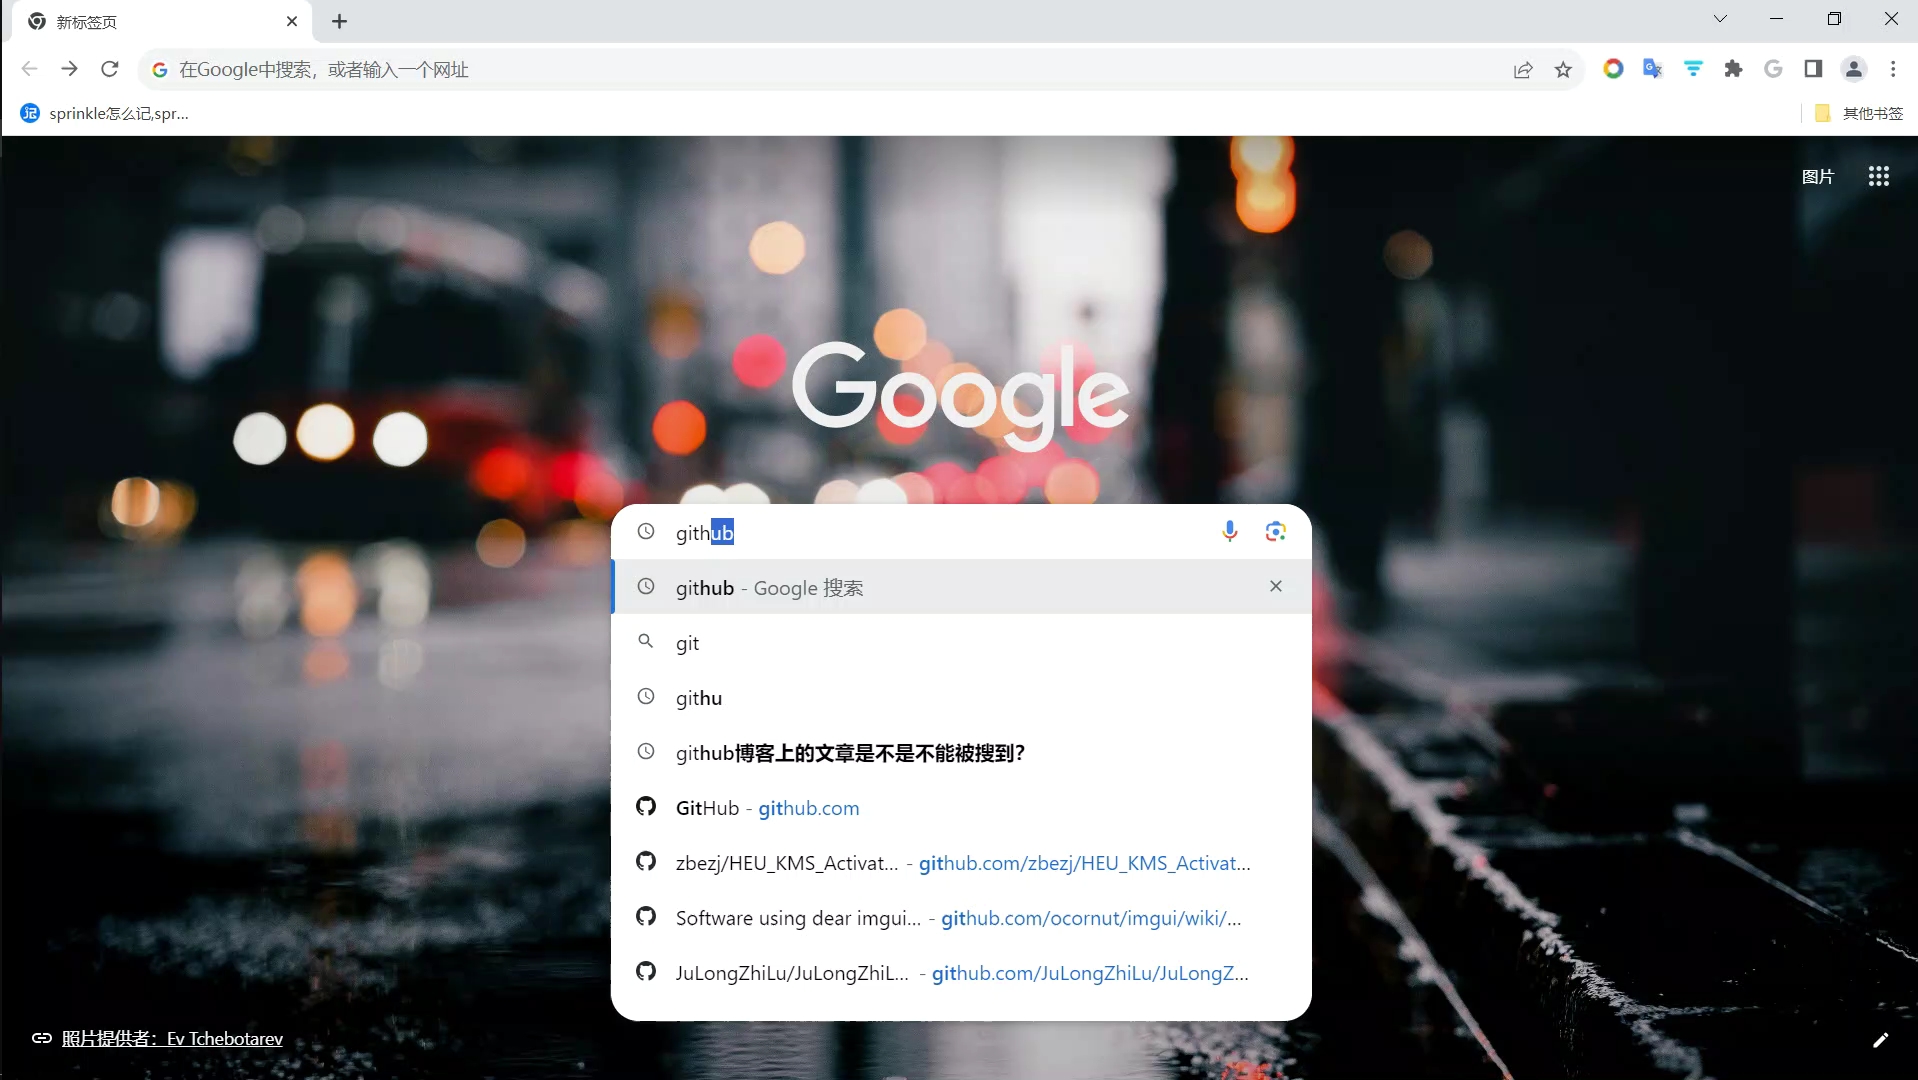Viewport: 1918px width, 1080px height.
Task: Select the 'github - Google 搜索' suggestion
Action: click(961, 587)
